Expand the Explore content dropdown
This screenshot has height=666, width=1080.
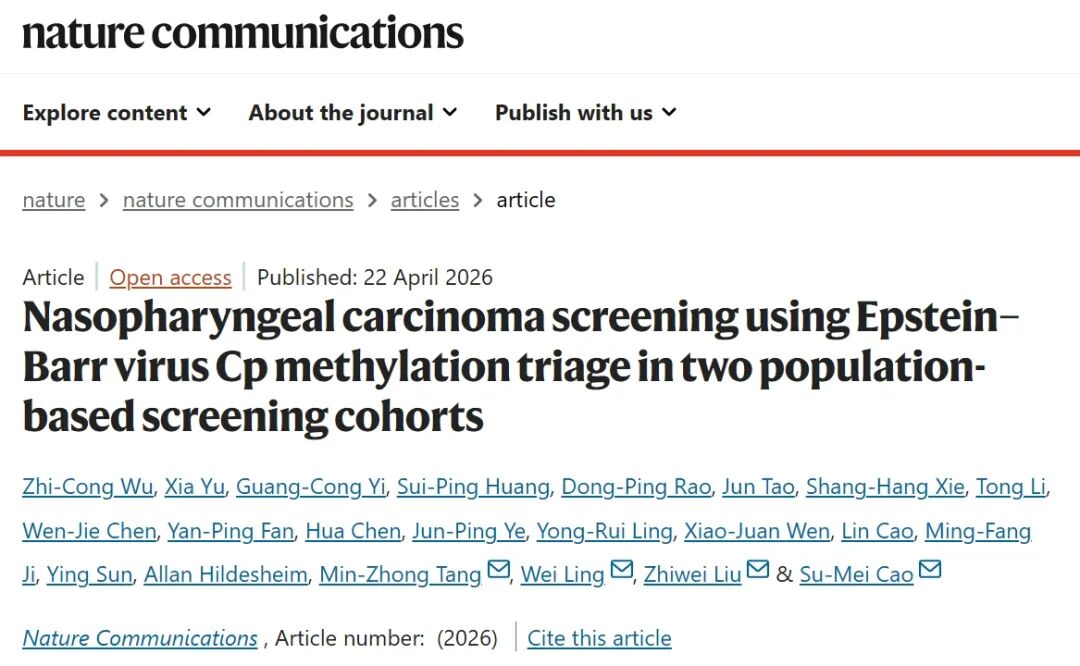pyautogui.click(x=117, y=113)
